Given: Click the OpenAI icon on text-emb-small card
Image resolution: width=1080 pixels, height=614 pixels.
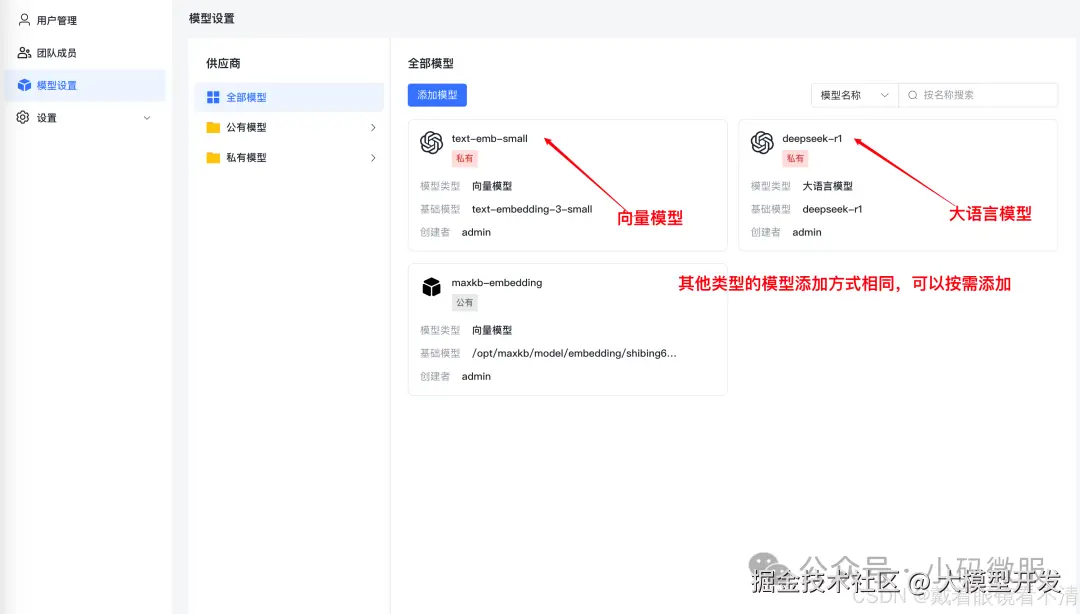Looking at the screenshot, I should [429, 142].
